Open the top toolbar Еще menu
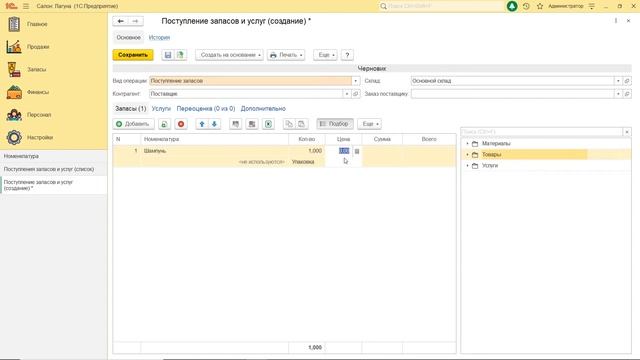This screenshot has height=360, width=640. 325,55
